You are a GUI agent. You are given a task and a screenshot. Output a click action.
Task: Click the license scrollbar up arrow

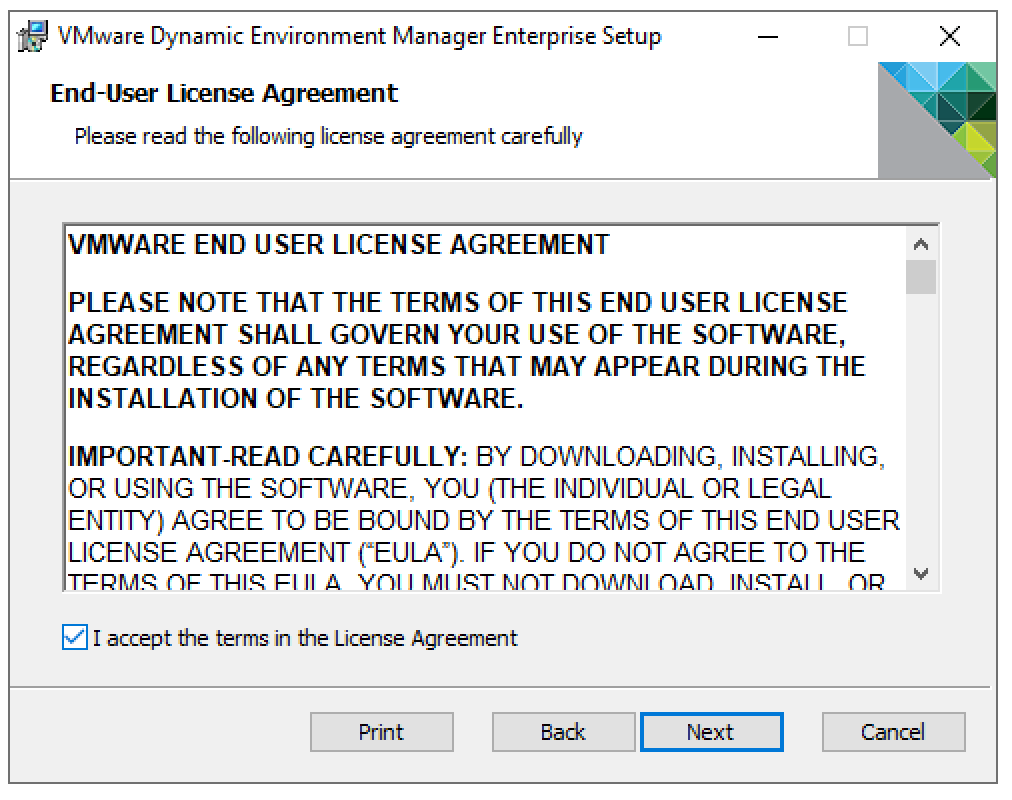[921, 244]
